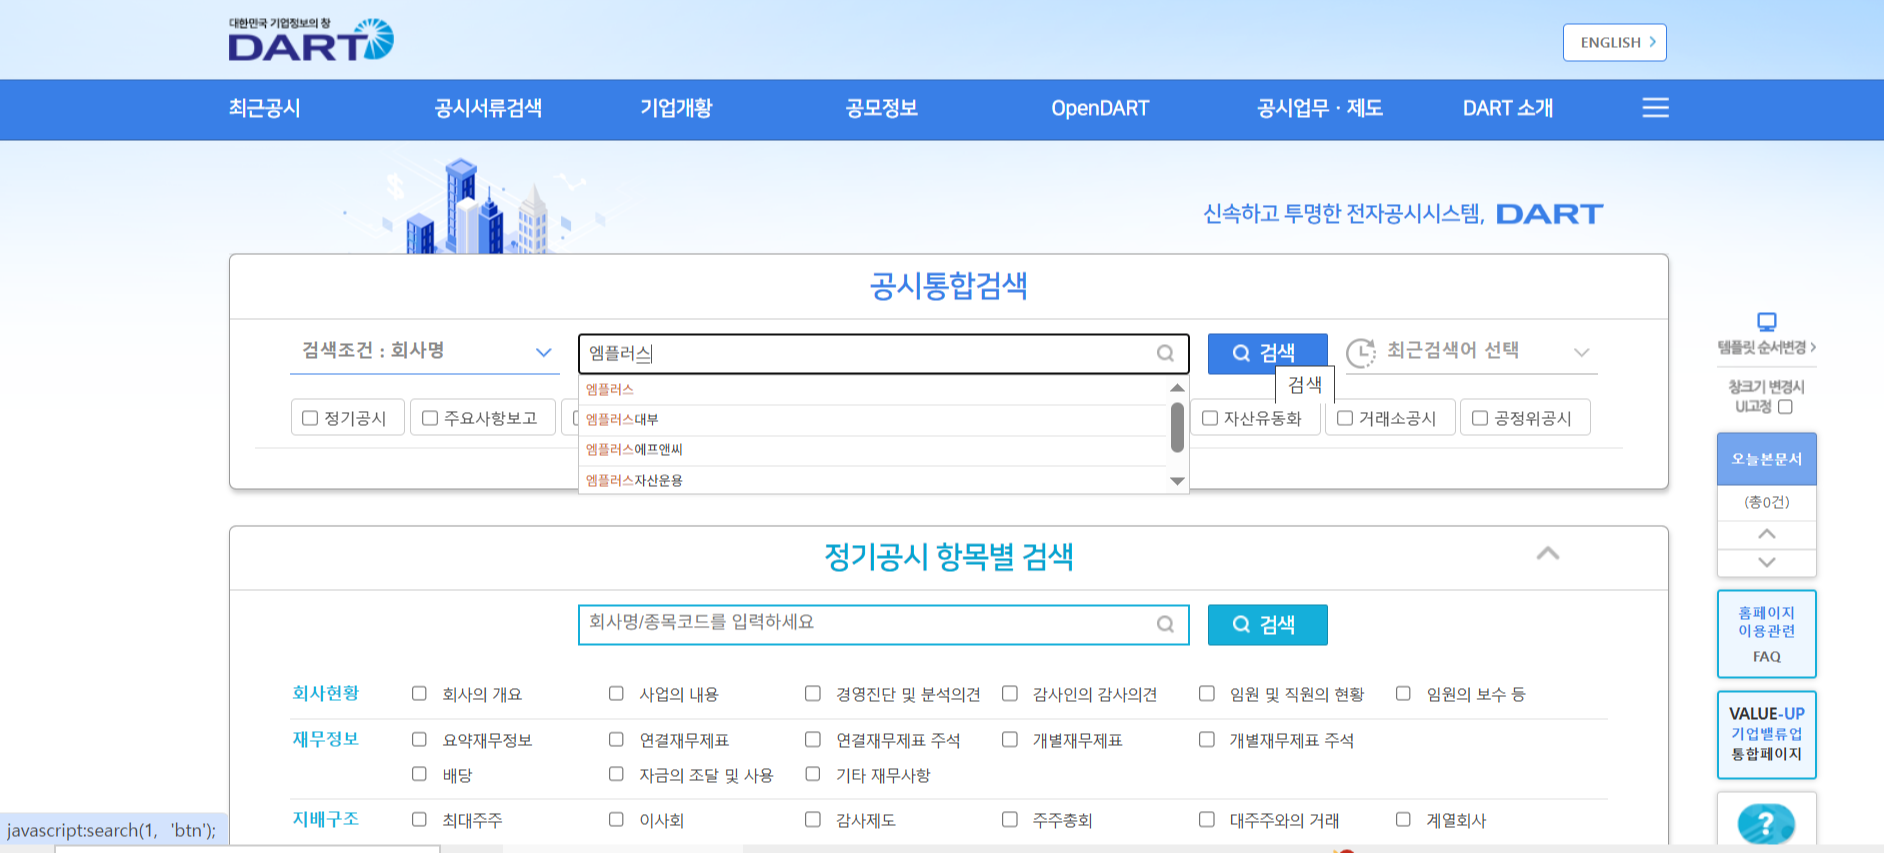1884x853 pixels.
Task: Open the 기업개황 menu
Action: [x=676, y=108]
